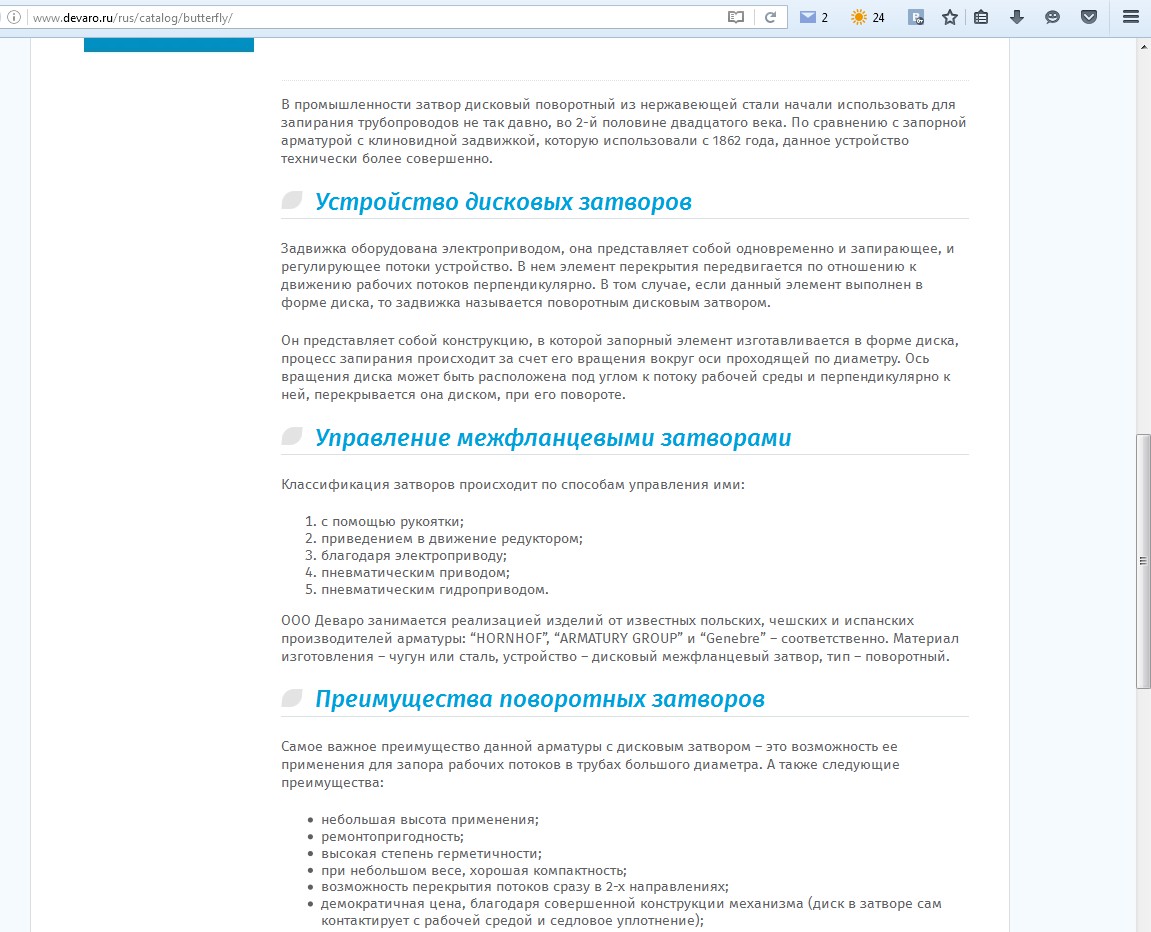This screenshot has height=932, width=1151.
Task: Show the bookmarks list
Action: [x=981, y=17]
